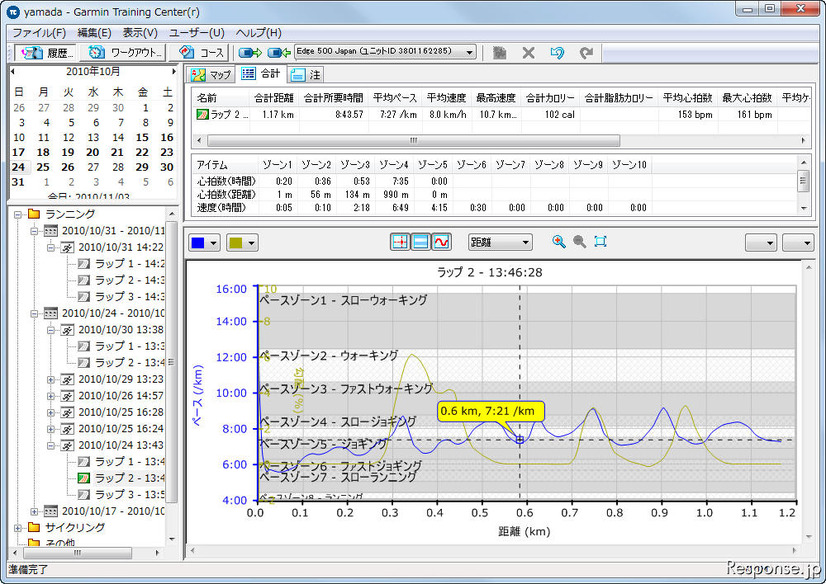Viewport: 826px width, 584px height.
Task: Click the 最高速度 column header
Action: click(x=496, y=98)
